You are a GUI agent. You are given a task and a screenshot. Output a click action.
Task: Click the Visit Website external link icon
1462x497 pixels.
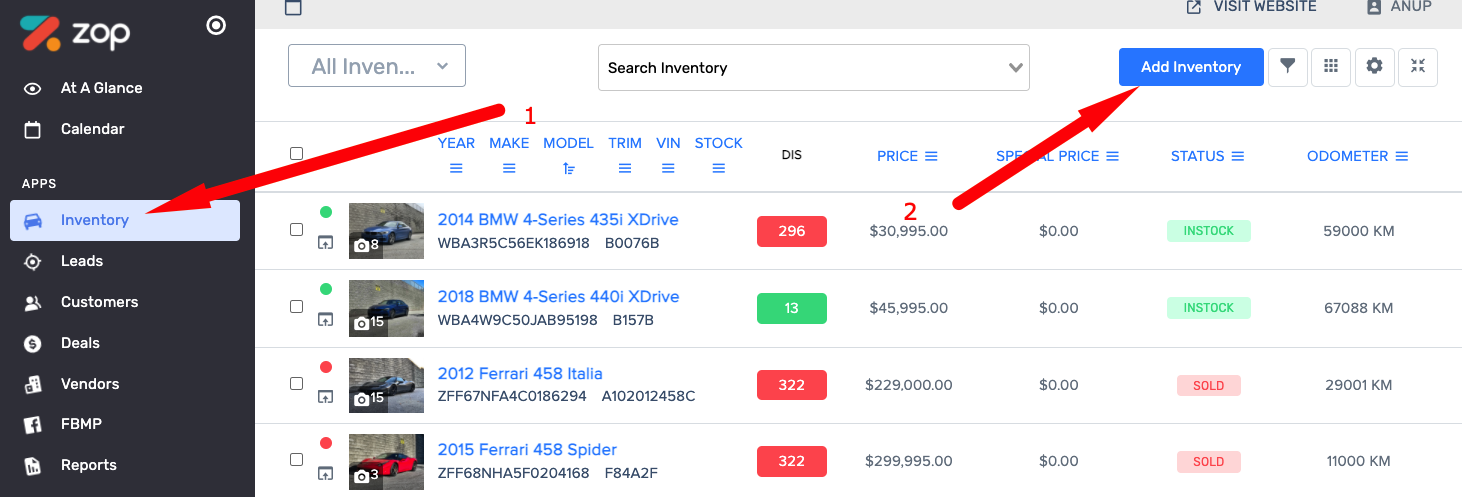tap(1193, 7)
